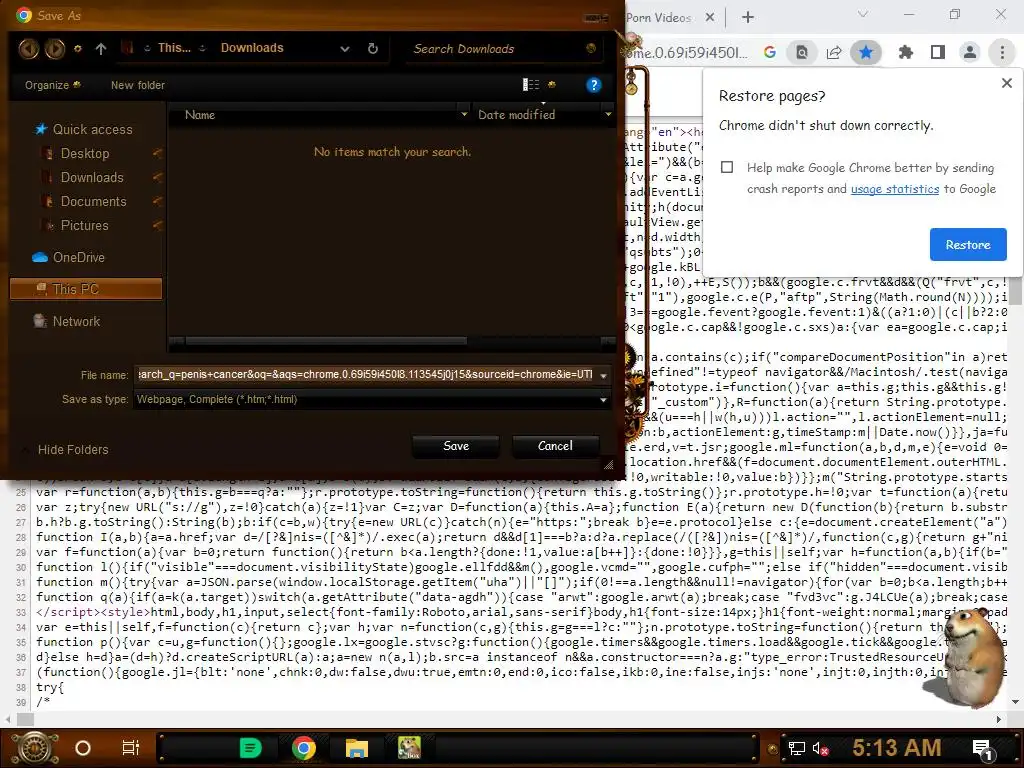
Task: Open new tab in Chrome
Action: coord(748,17)
